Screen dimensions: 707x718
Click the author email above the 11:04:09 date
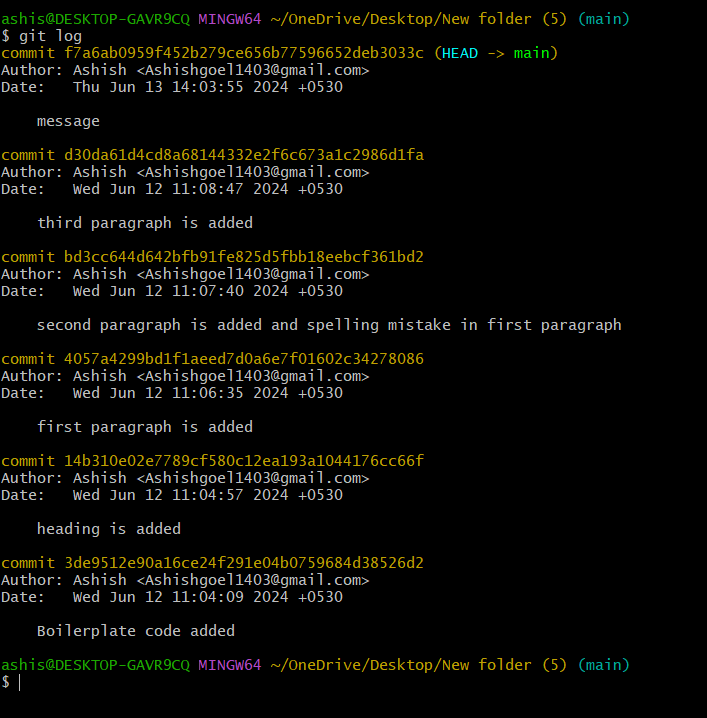click(252, 580)
